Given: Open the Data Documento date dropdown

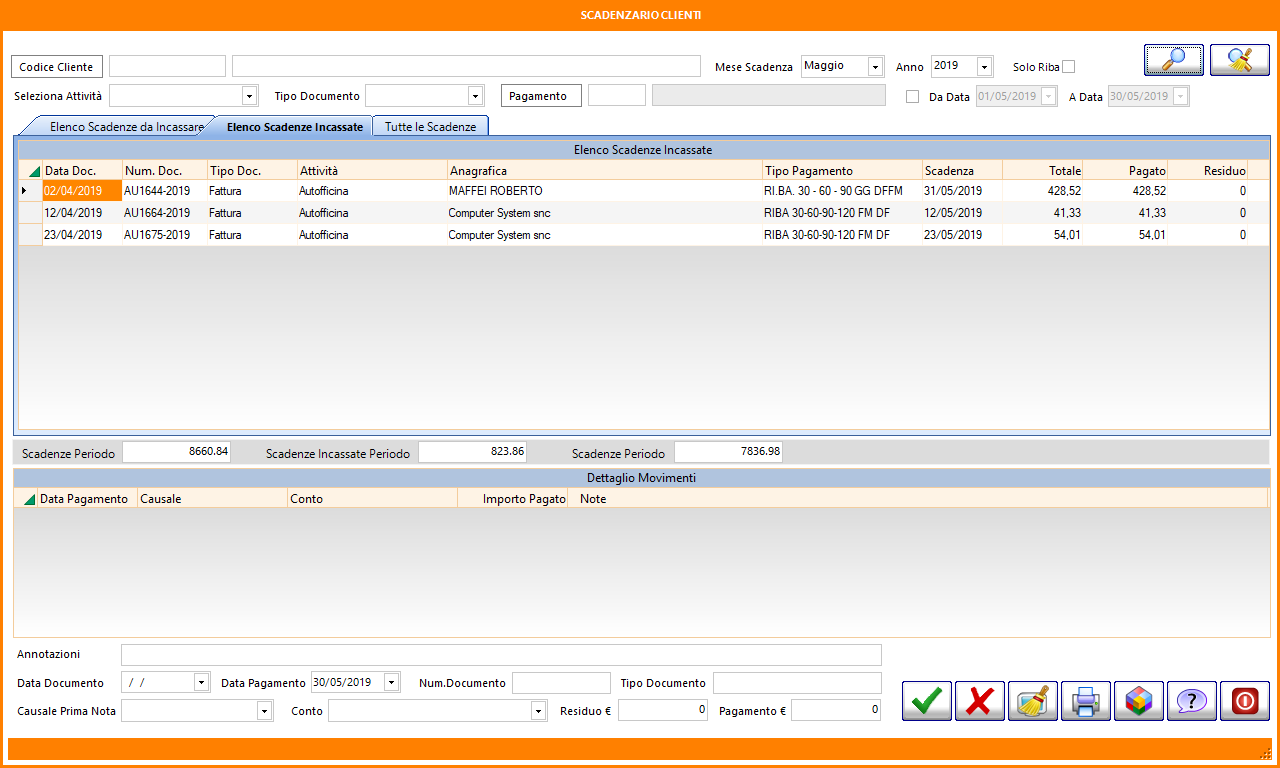Looking at the screenshot, I should [201, 682].
